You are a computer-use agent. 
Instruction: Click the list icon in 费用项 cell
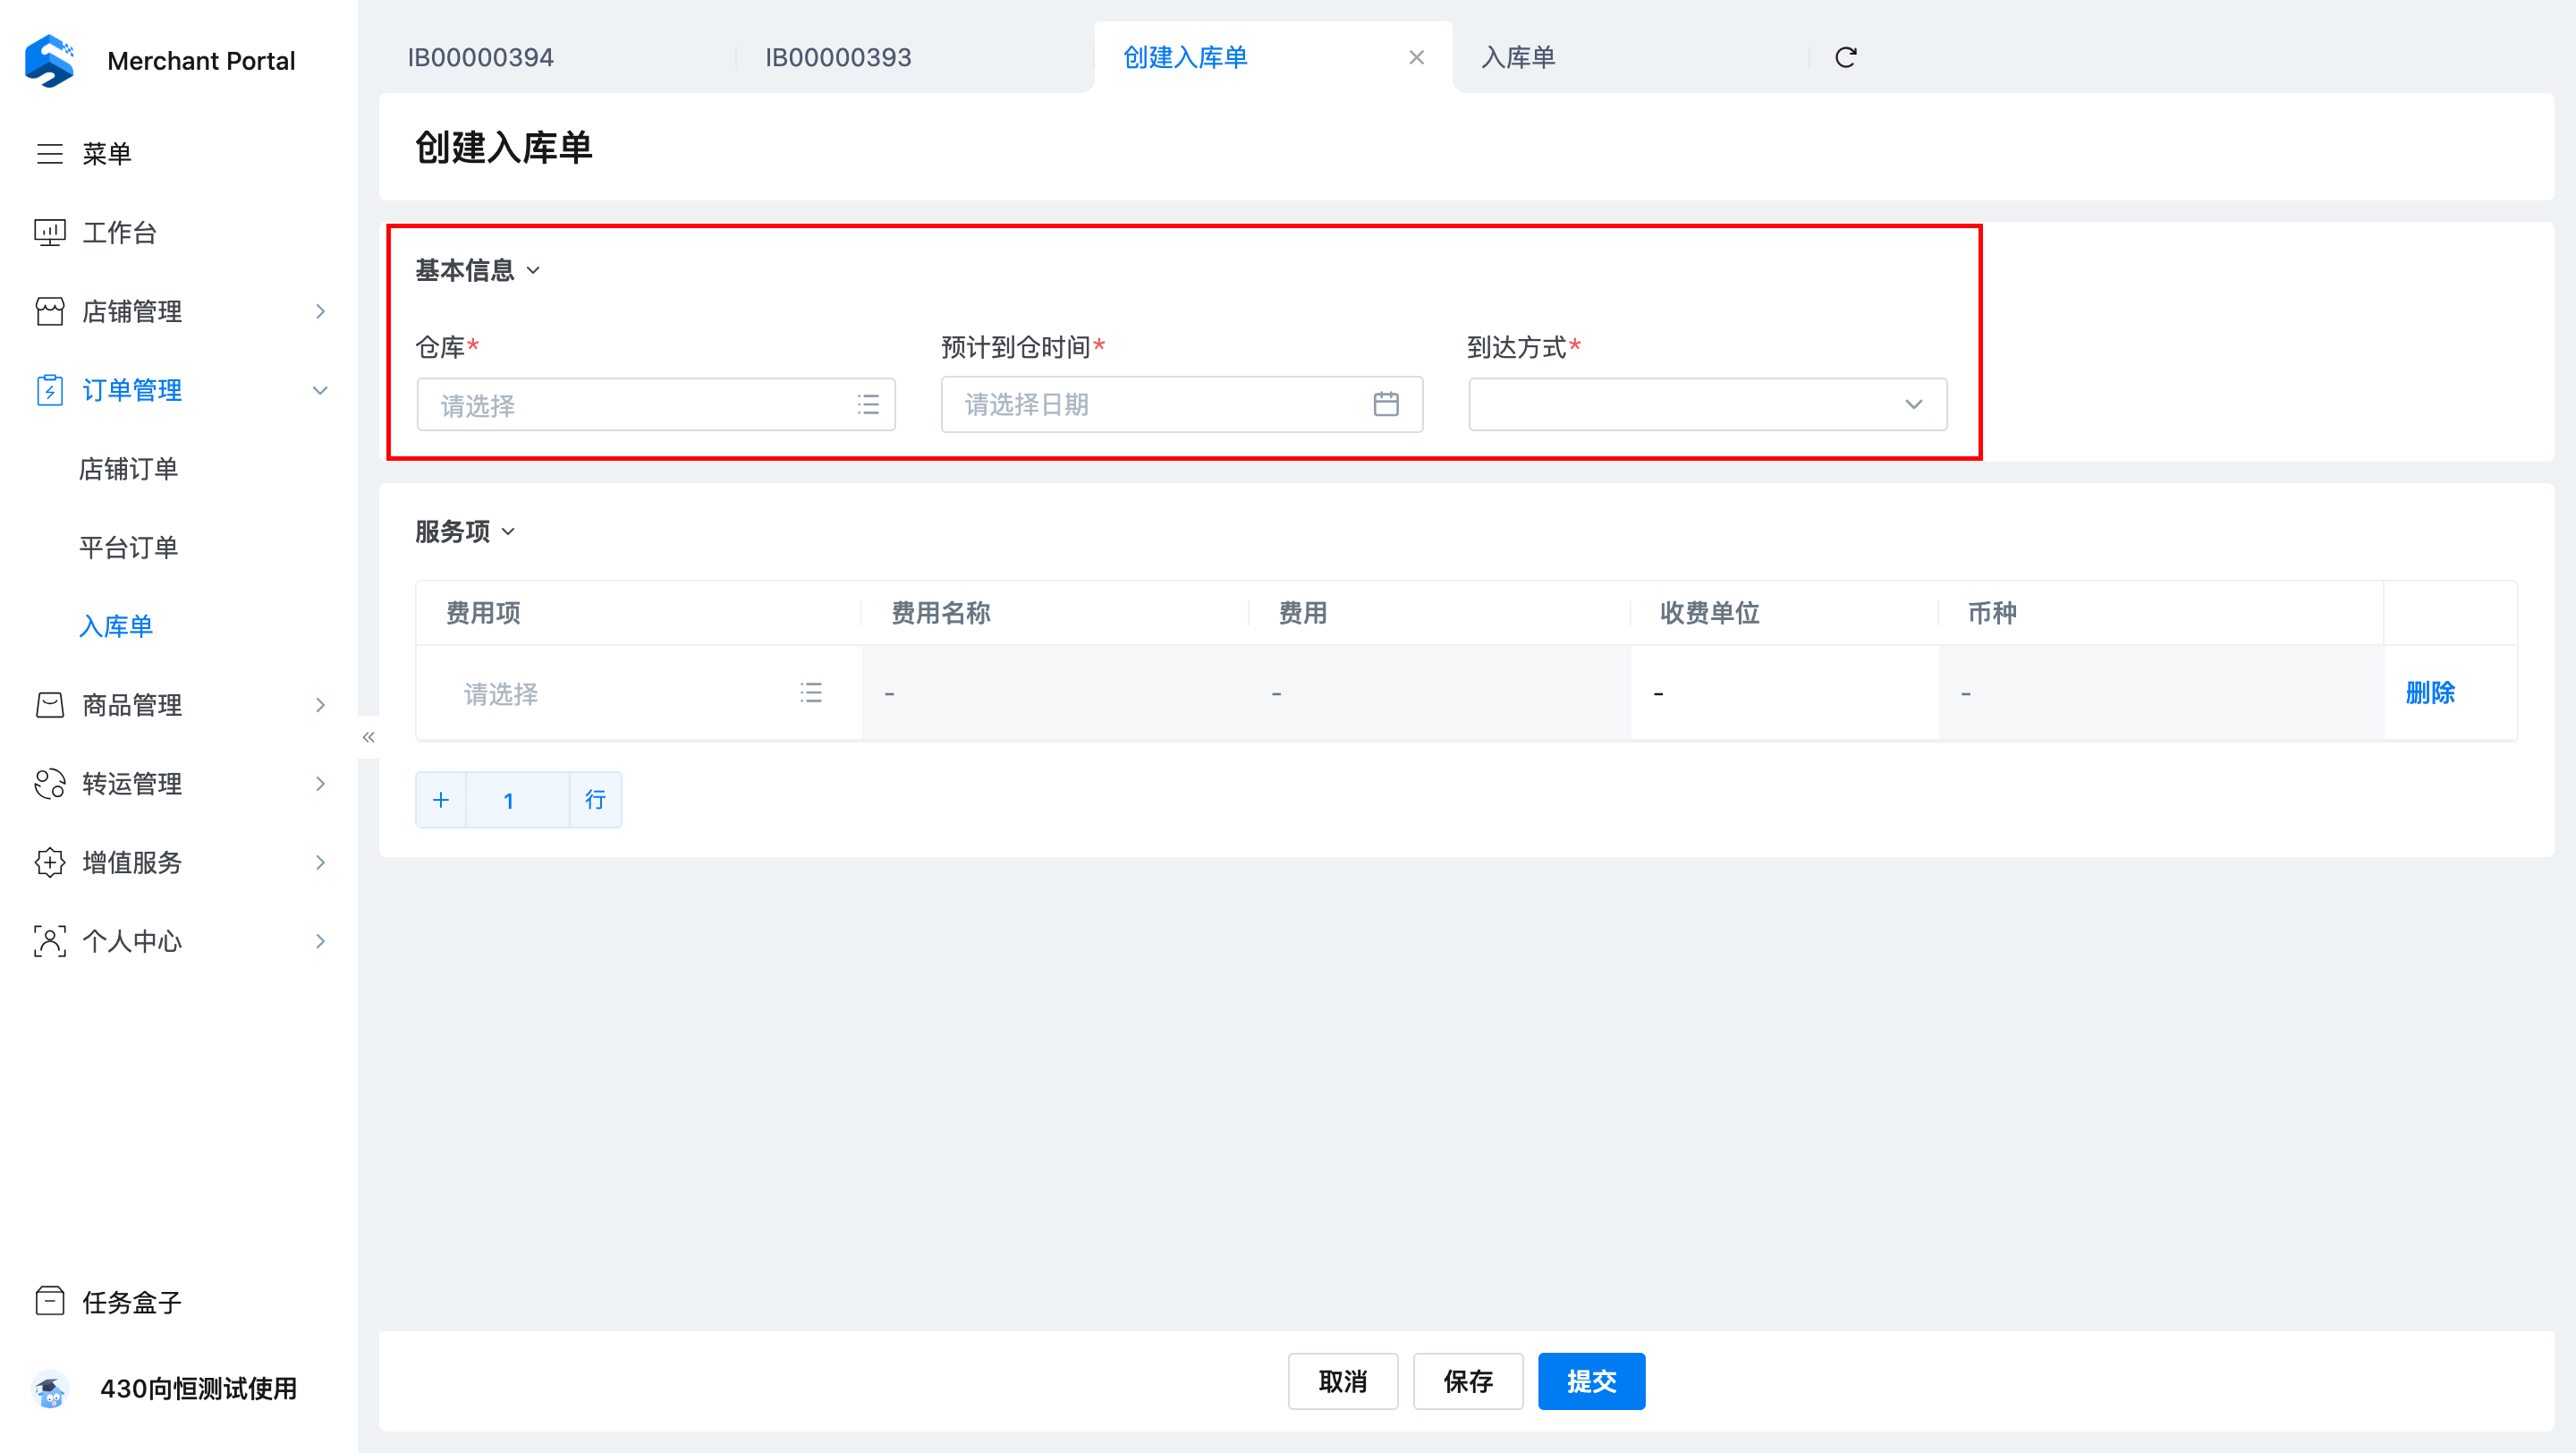pos(810,692)
